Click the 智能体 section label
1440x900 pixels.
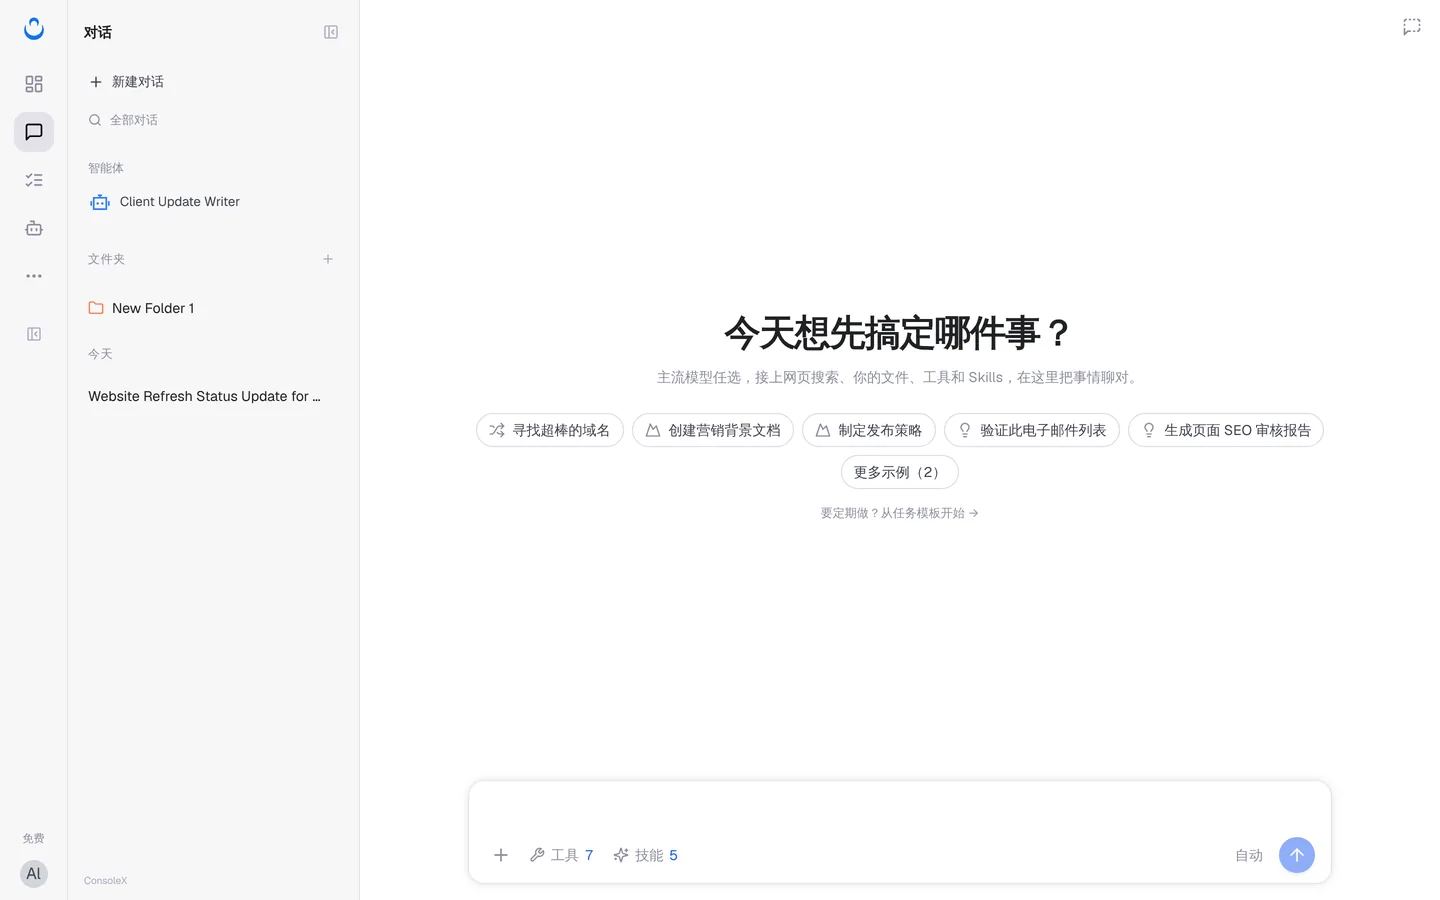(106, 168)
